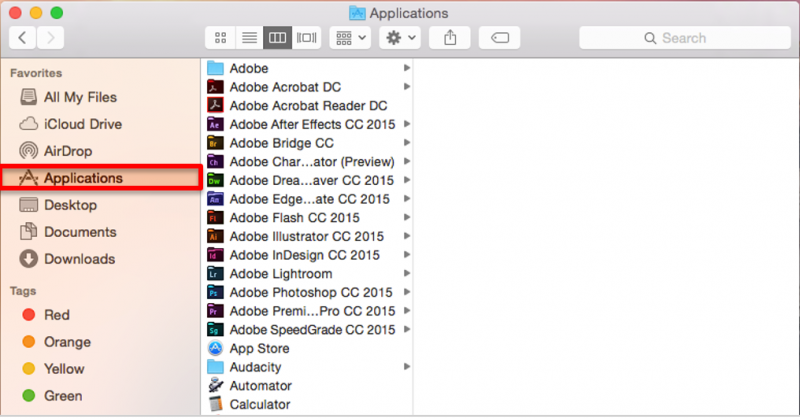800x418 pixels.
Task: Select the Edge Animate CC 2015 icon
Action: 215,199
